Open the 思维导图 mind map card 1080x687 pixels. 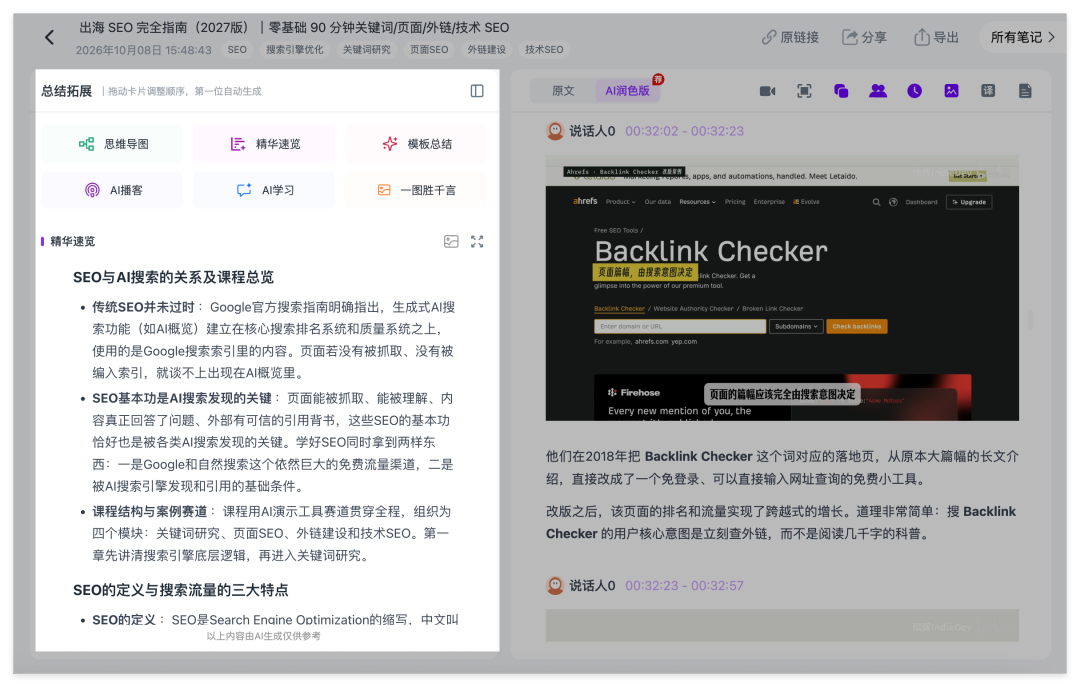tap(113, 144)
